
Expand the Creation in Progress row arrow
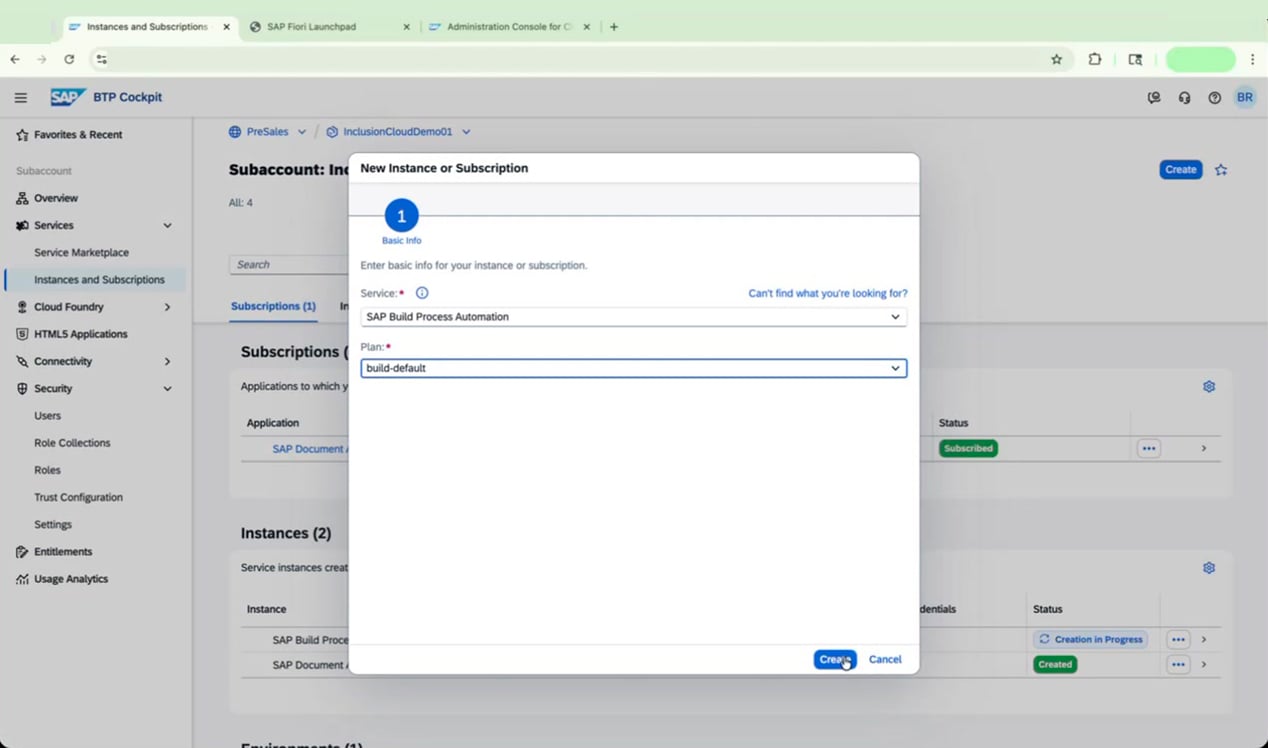[1204, 639]
